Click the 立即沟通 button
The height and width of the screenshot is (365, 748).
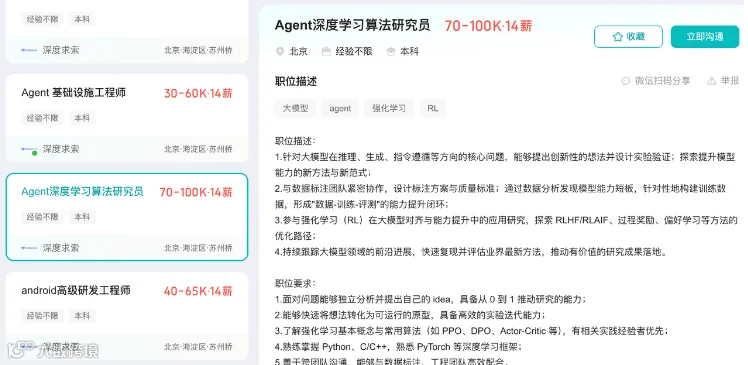705,37
